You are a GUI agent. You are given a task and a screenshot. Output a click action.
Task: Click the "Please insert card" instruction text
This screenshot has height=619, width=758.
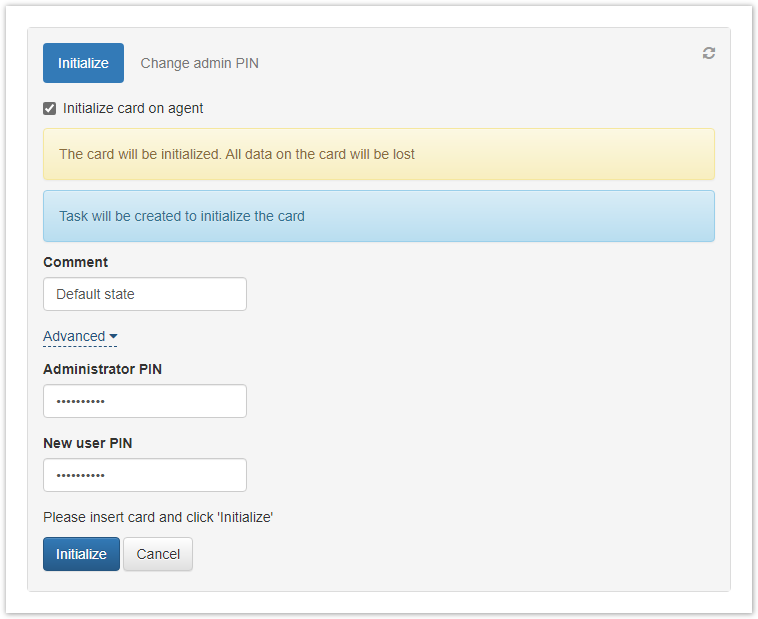[158, 517]
